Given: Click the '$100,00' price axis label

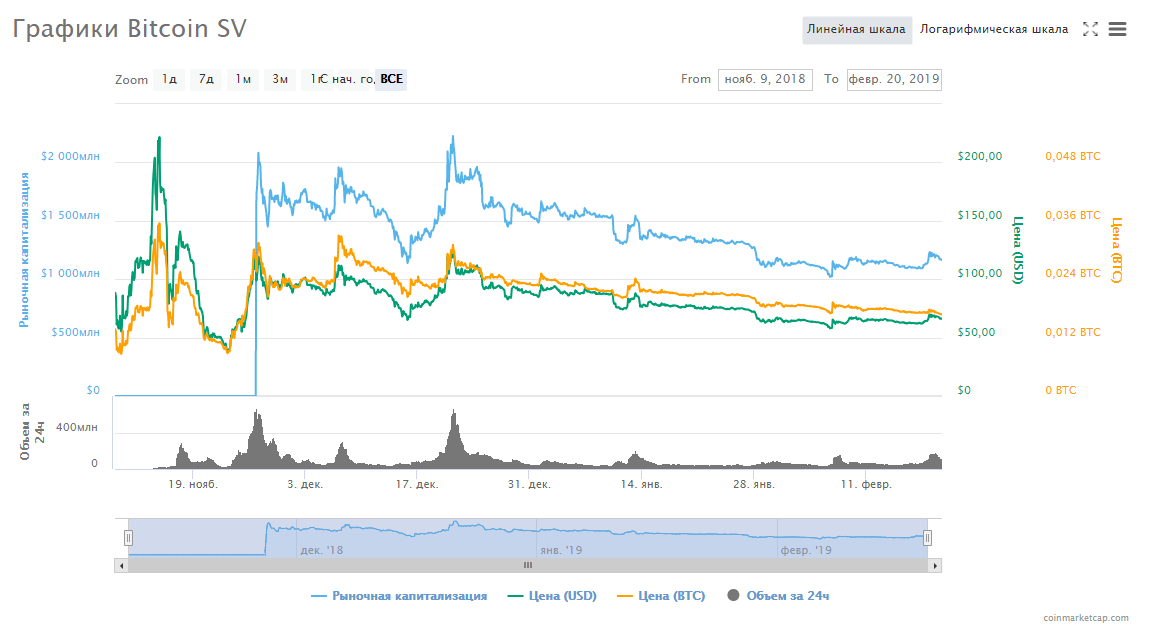Looking at the screenshot, I should coord(980,273).
